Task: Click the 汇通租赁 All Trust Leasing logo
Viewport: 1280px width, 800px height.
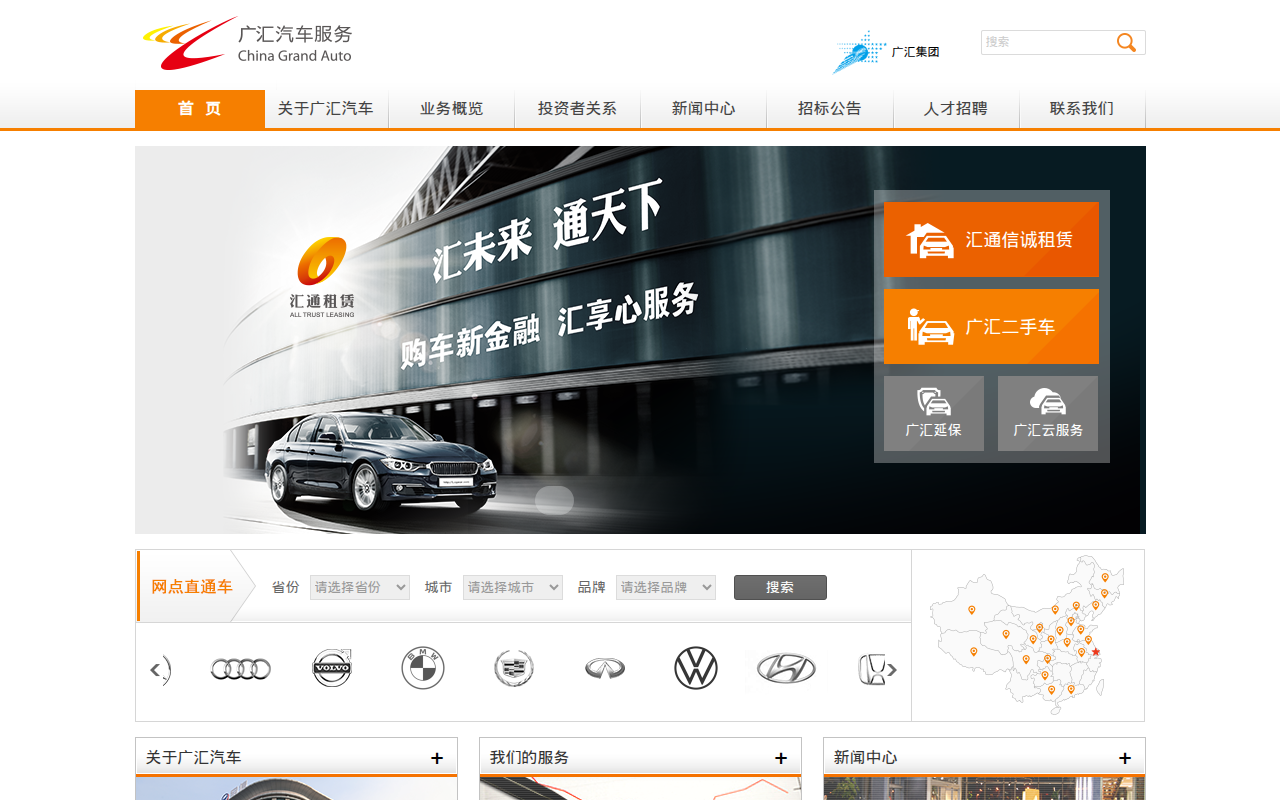Action: coord(322,278)
